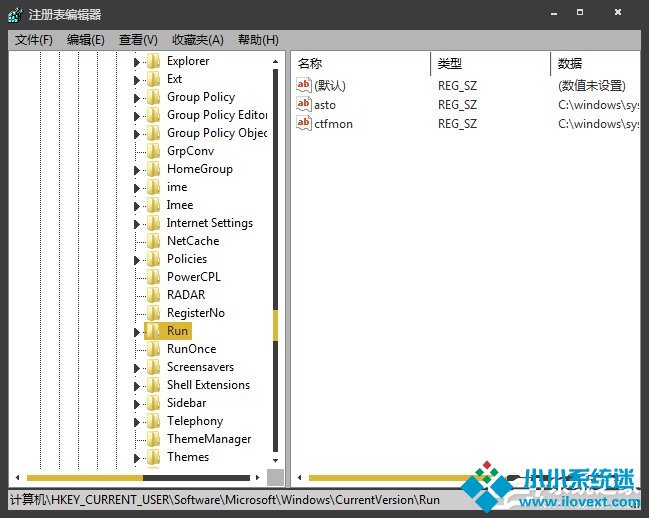649x518 pixels.
Task: Select the asto value name
Action: pyautogui.click(x=325, y=105)
